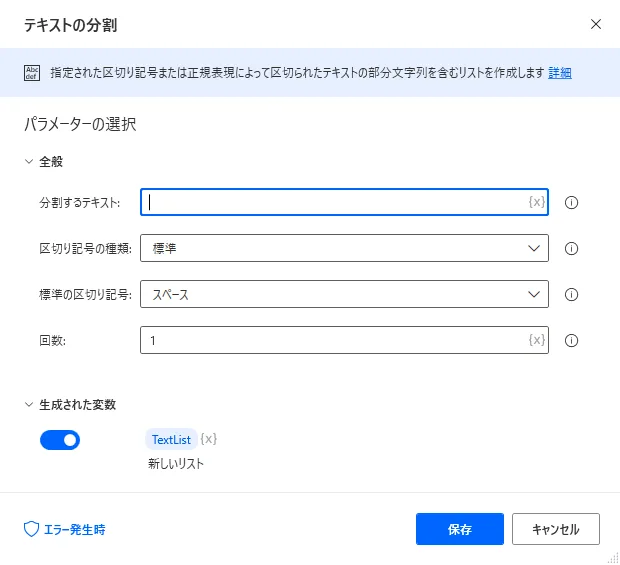Click into the 分割するテキスト input field
620x565 pixels.
pos(335,202)
